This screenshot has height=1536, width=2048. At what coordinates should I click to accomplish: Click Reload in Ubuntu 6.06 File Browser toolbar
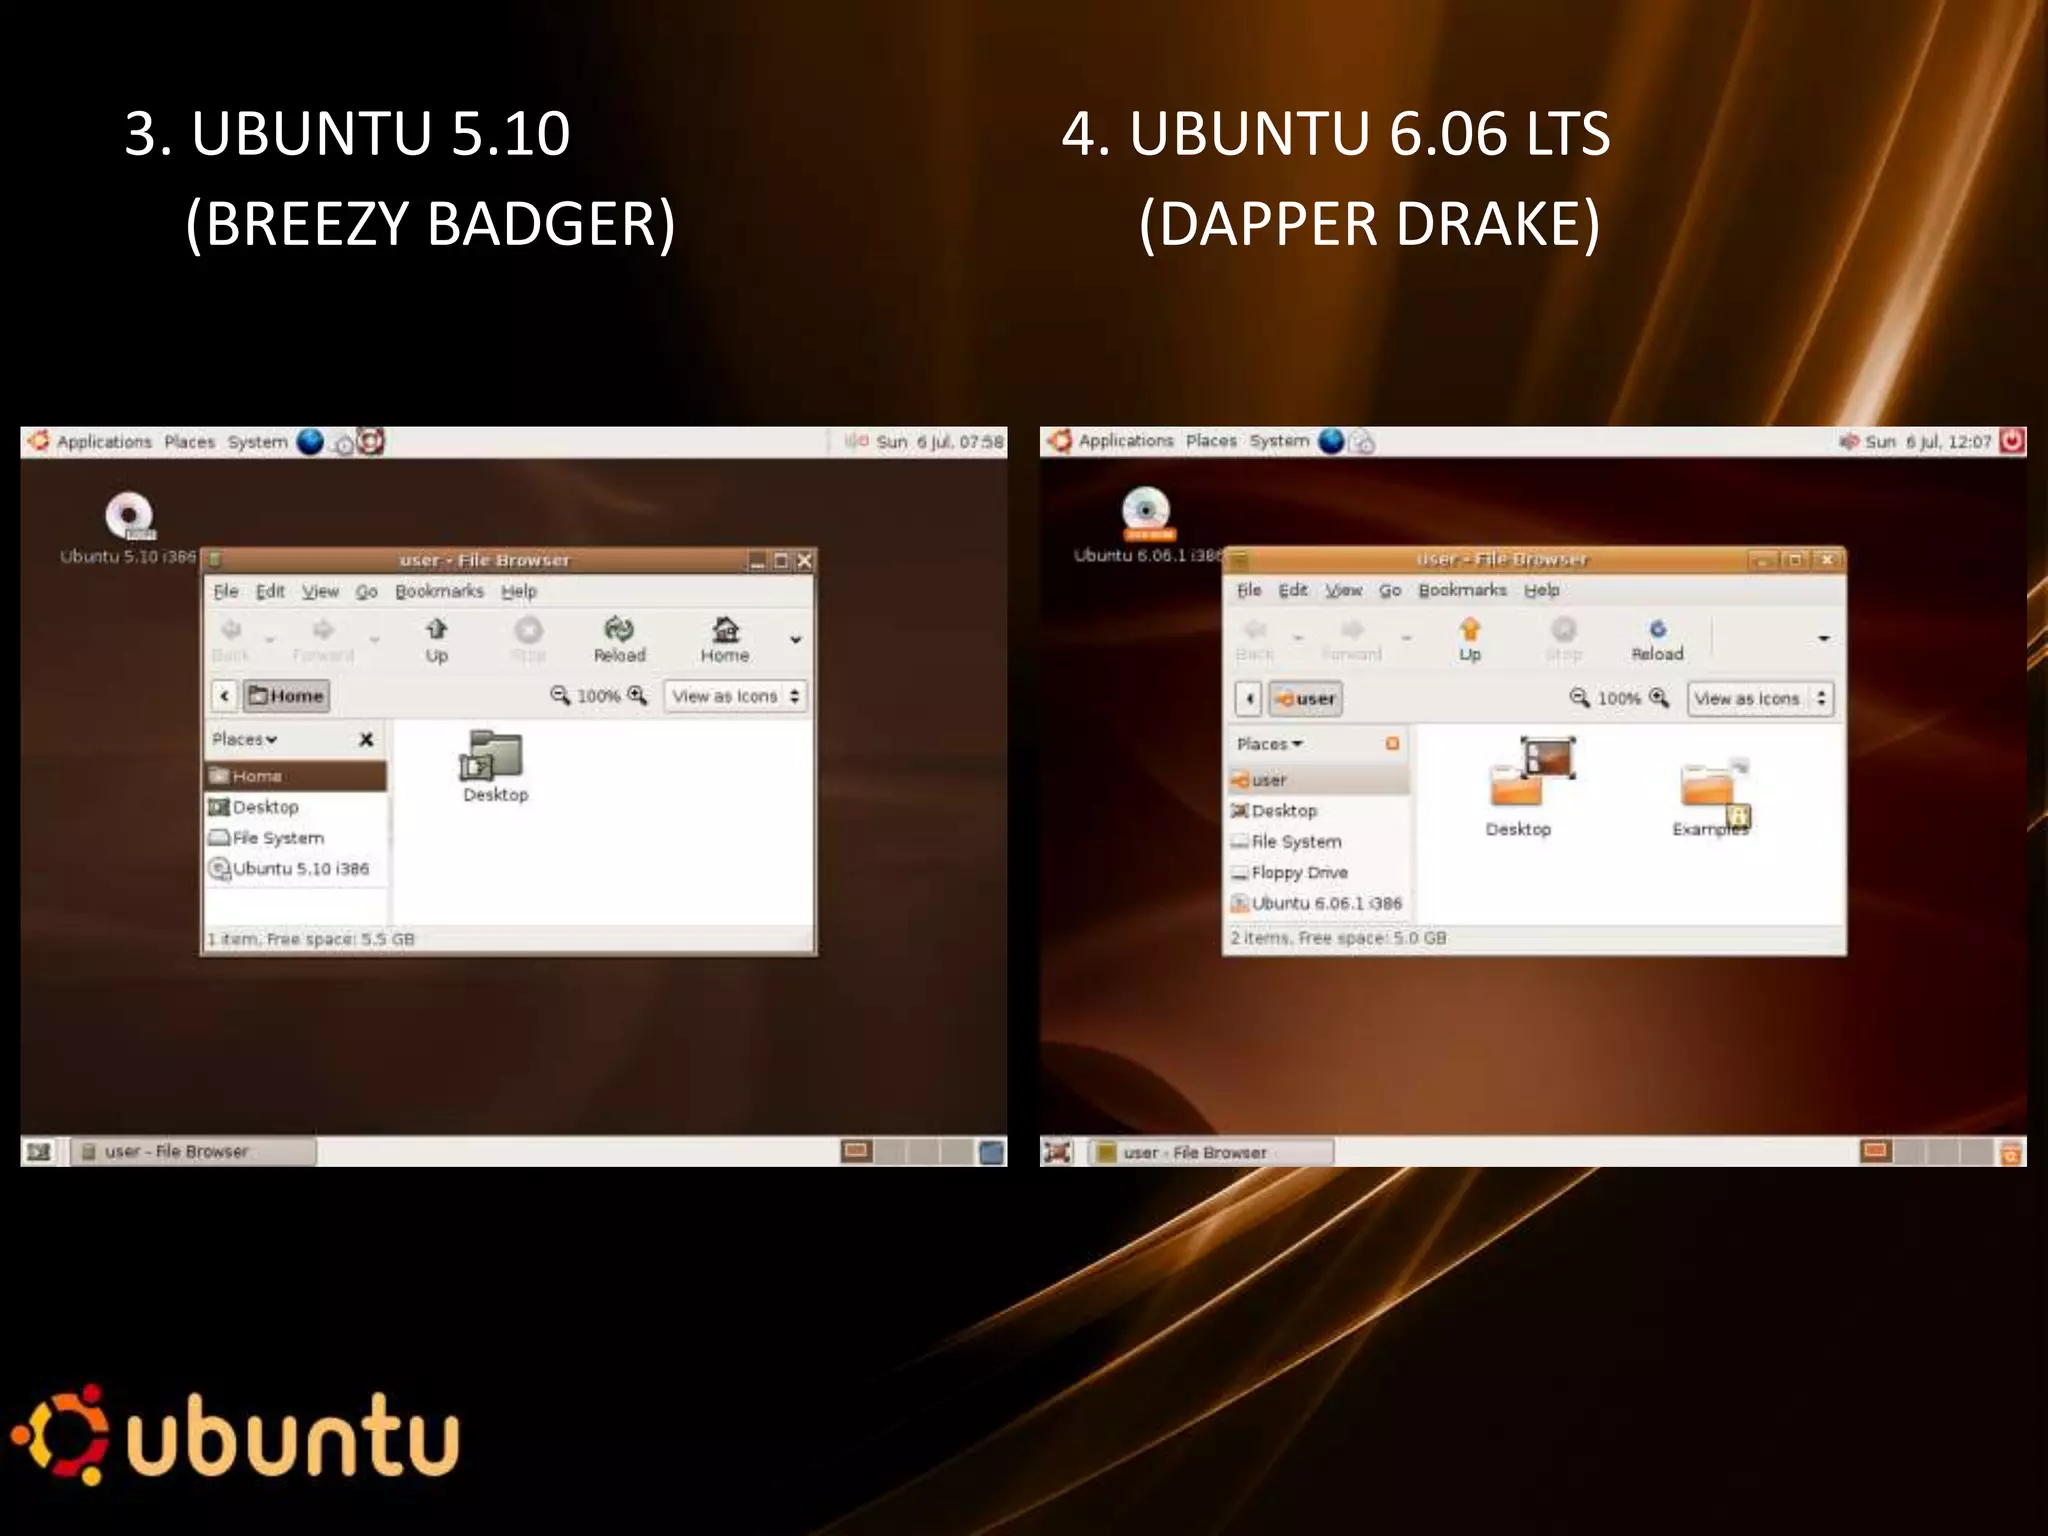coord(1657,640)
